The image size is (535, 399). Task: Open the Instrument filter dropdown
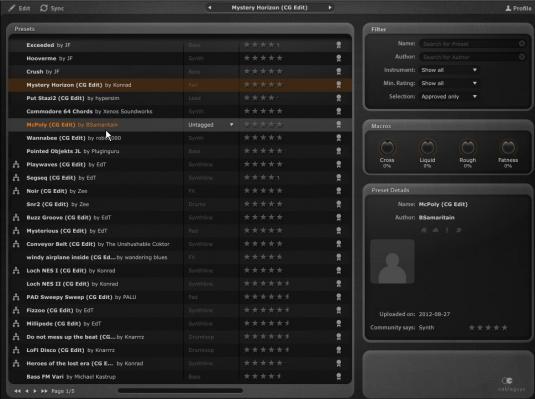449,70
